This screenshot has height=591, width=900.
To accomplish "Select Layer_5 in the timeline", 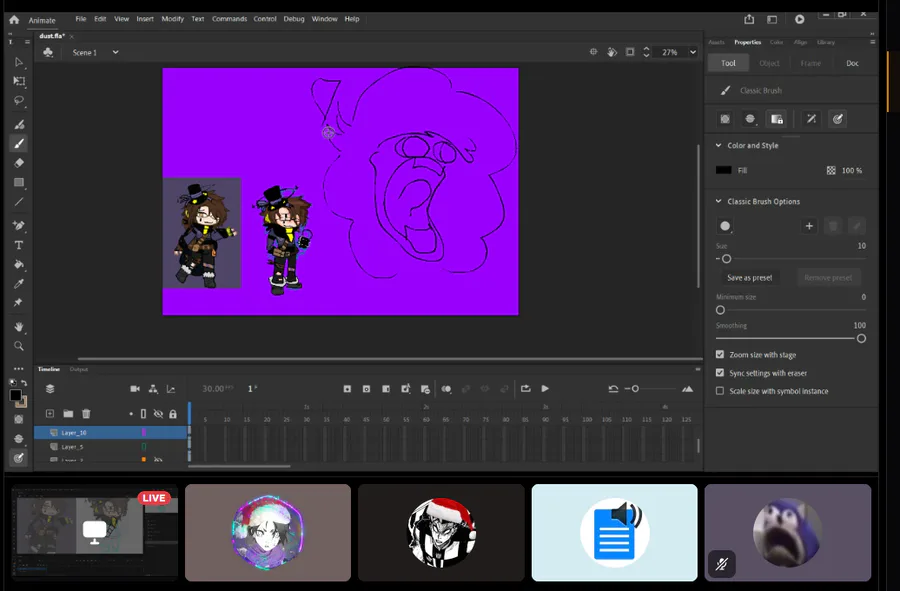I will tap(111, 446).
